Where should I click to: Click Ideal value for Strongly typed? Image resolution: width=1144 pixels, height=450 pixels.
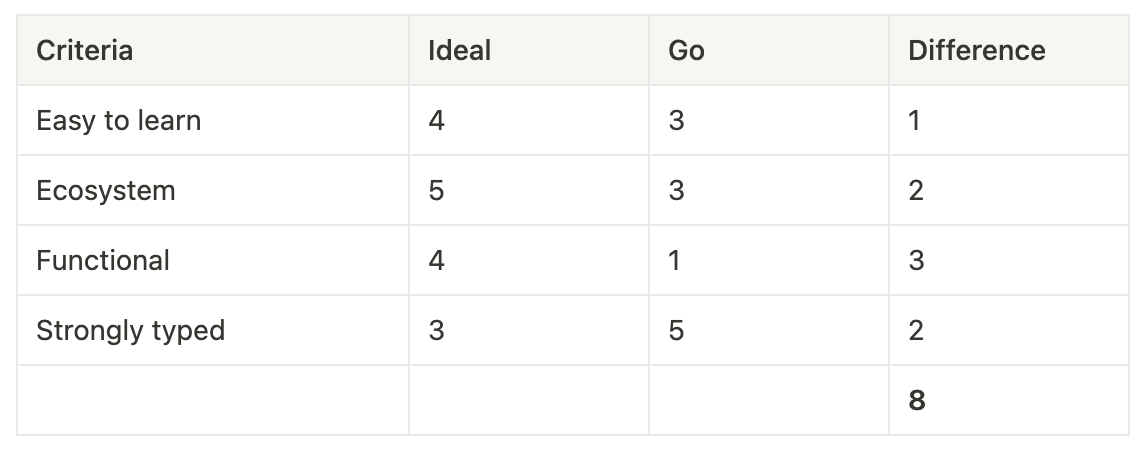(x=529, y=330)
